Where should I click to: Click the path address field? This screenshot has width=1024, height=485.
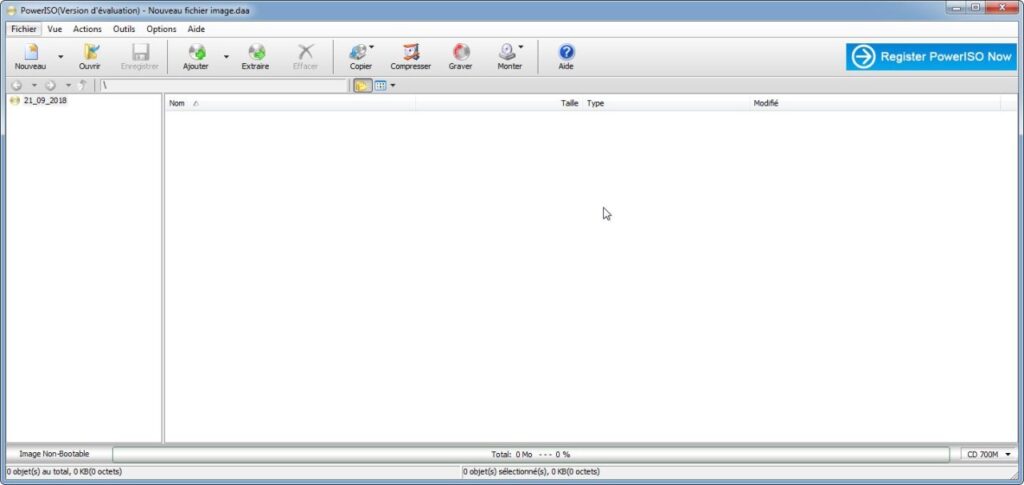tap(224, 86)
